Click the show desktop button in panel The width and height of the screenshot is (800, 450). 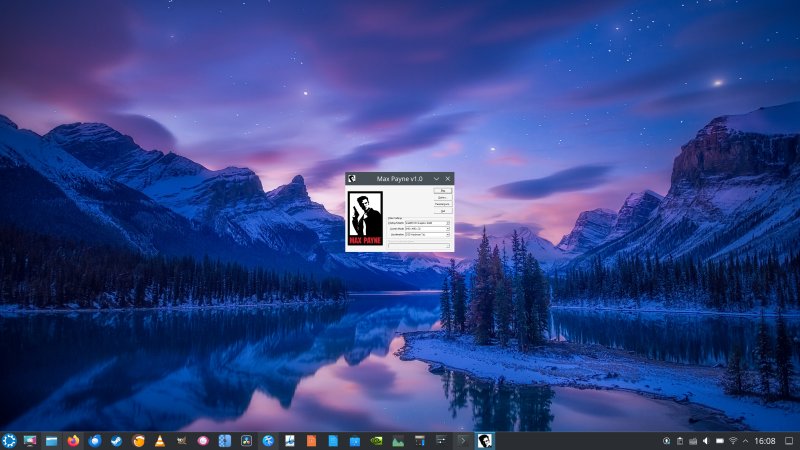click(789, 441)
